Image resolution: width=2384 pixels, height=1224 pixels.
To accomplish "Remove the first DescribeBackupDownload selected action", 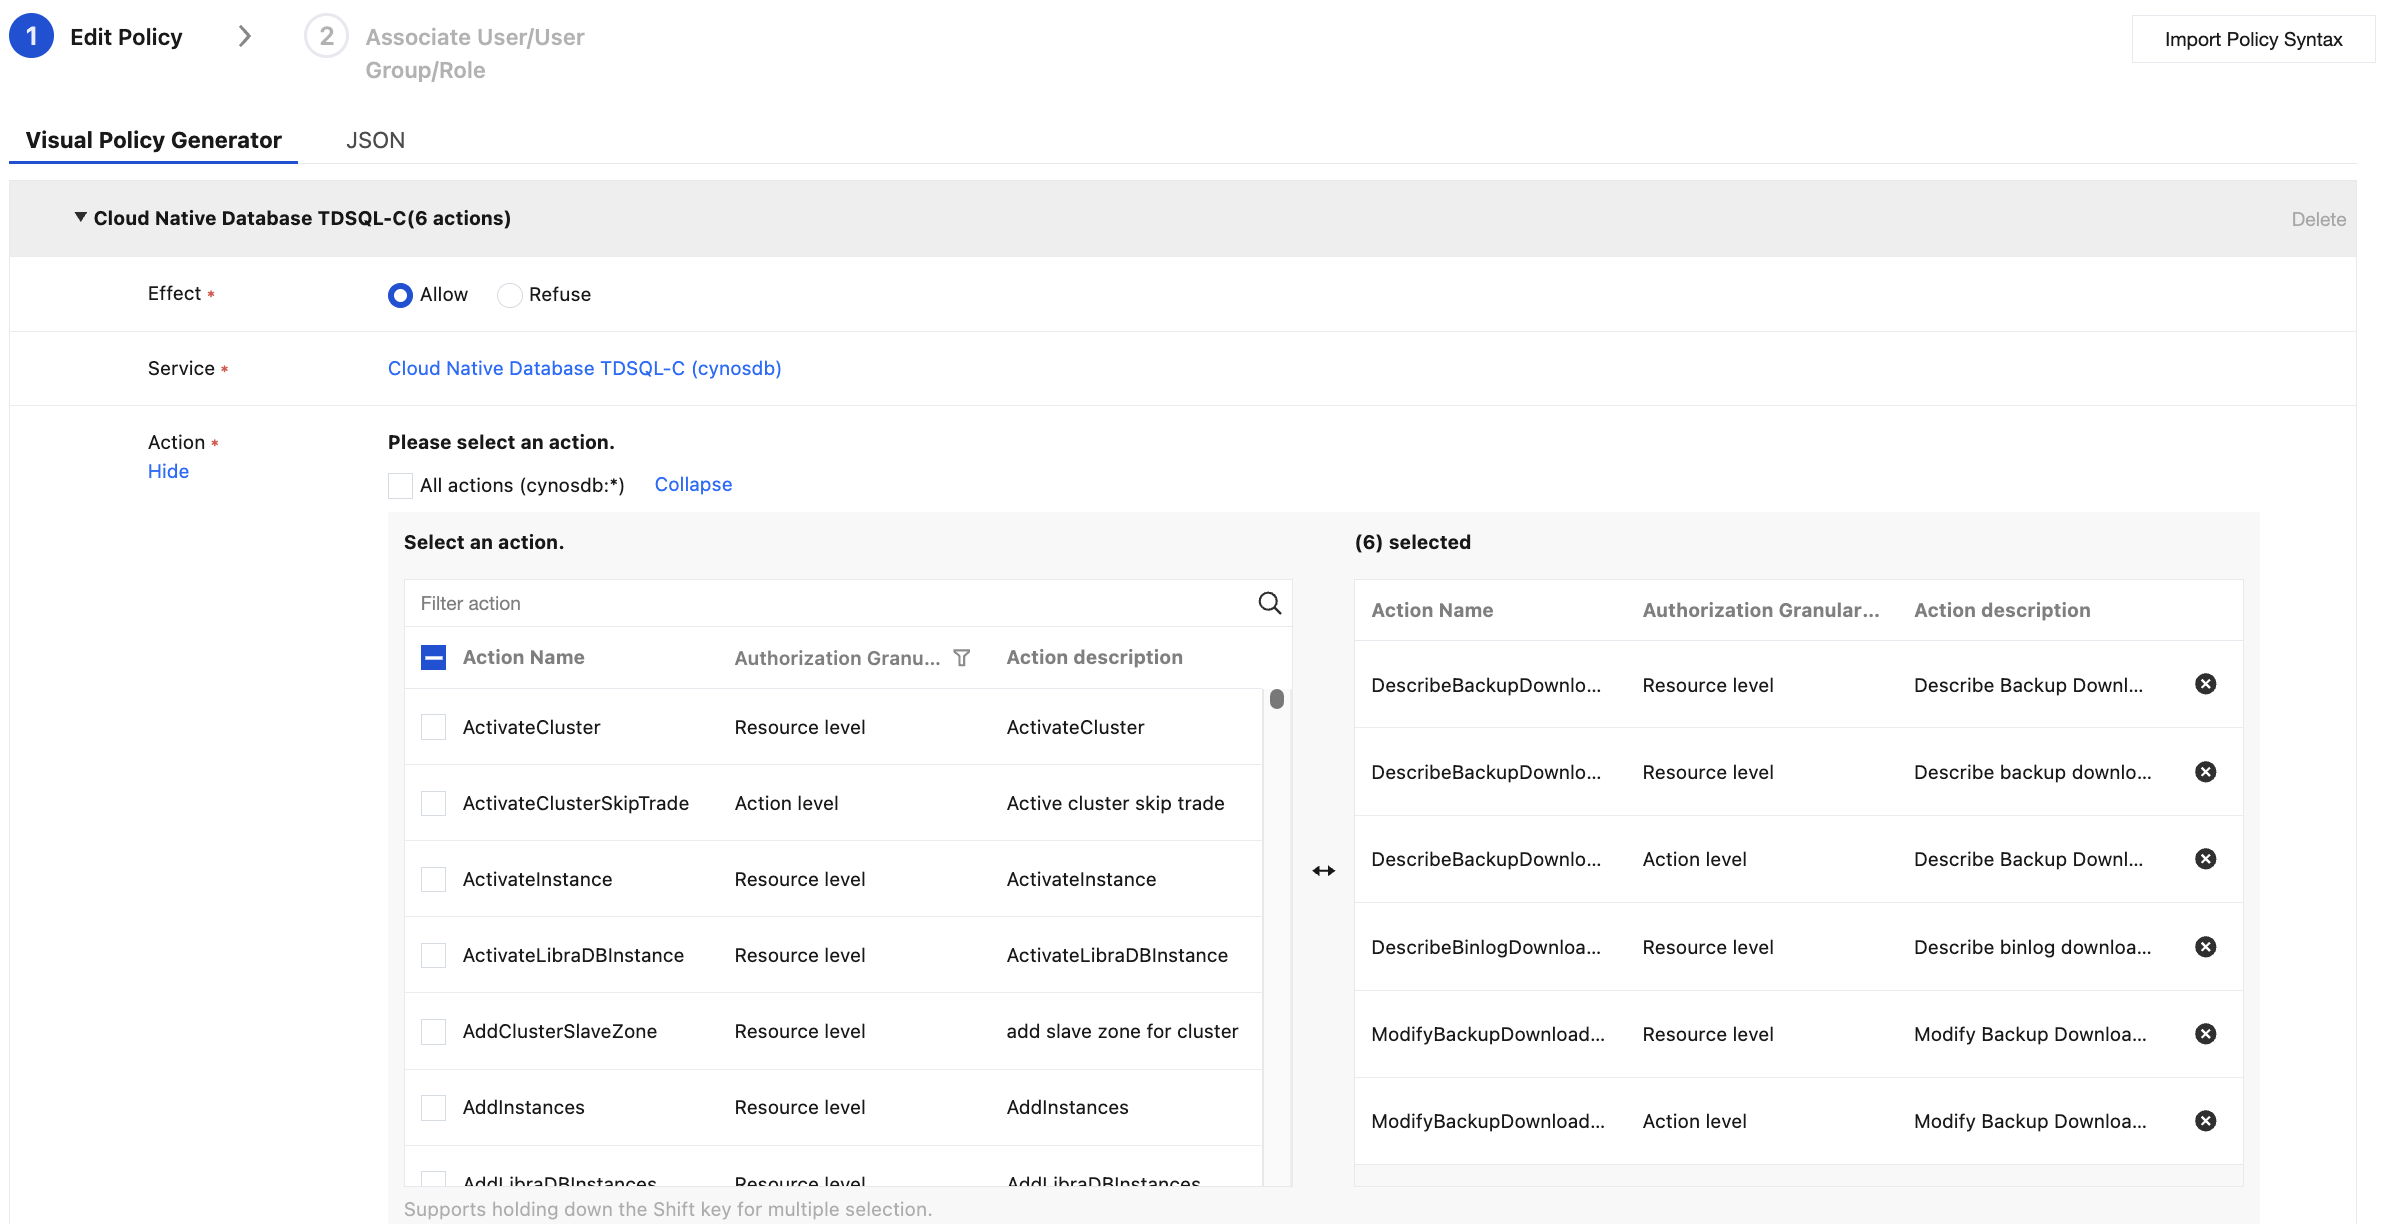I will [x=2205, y=684].
